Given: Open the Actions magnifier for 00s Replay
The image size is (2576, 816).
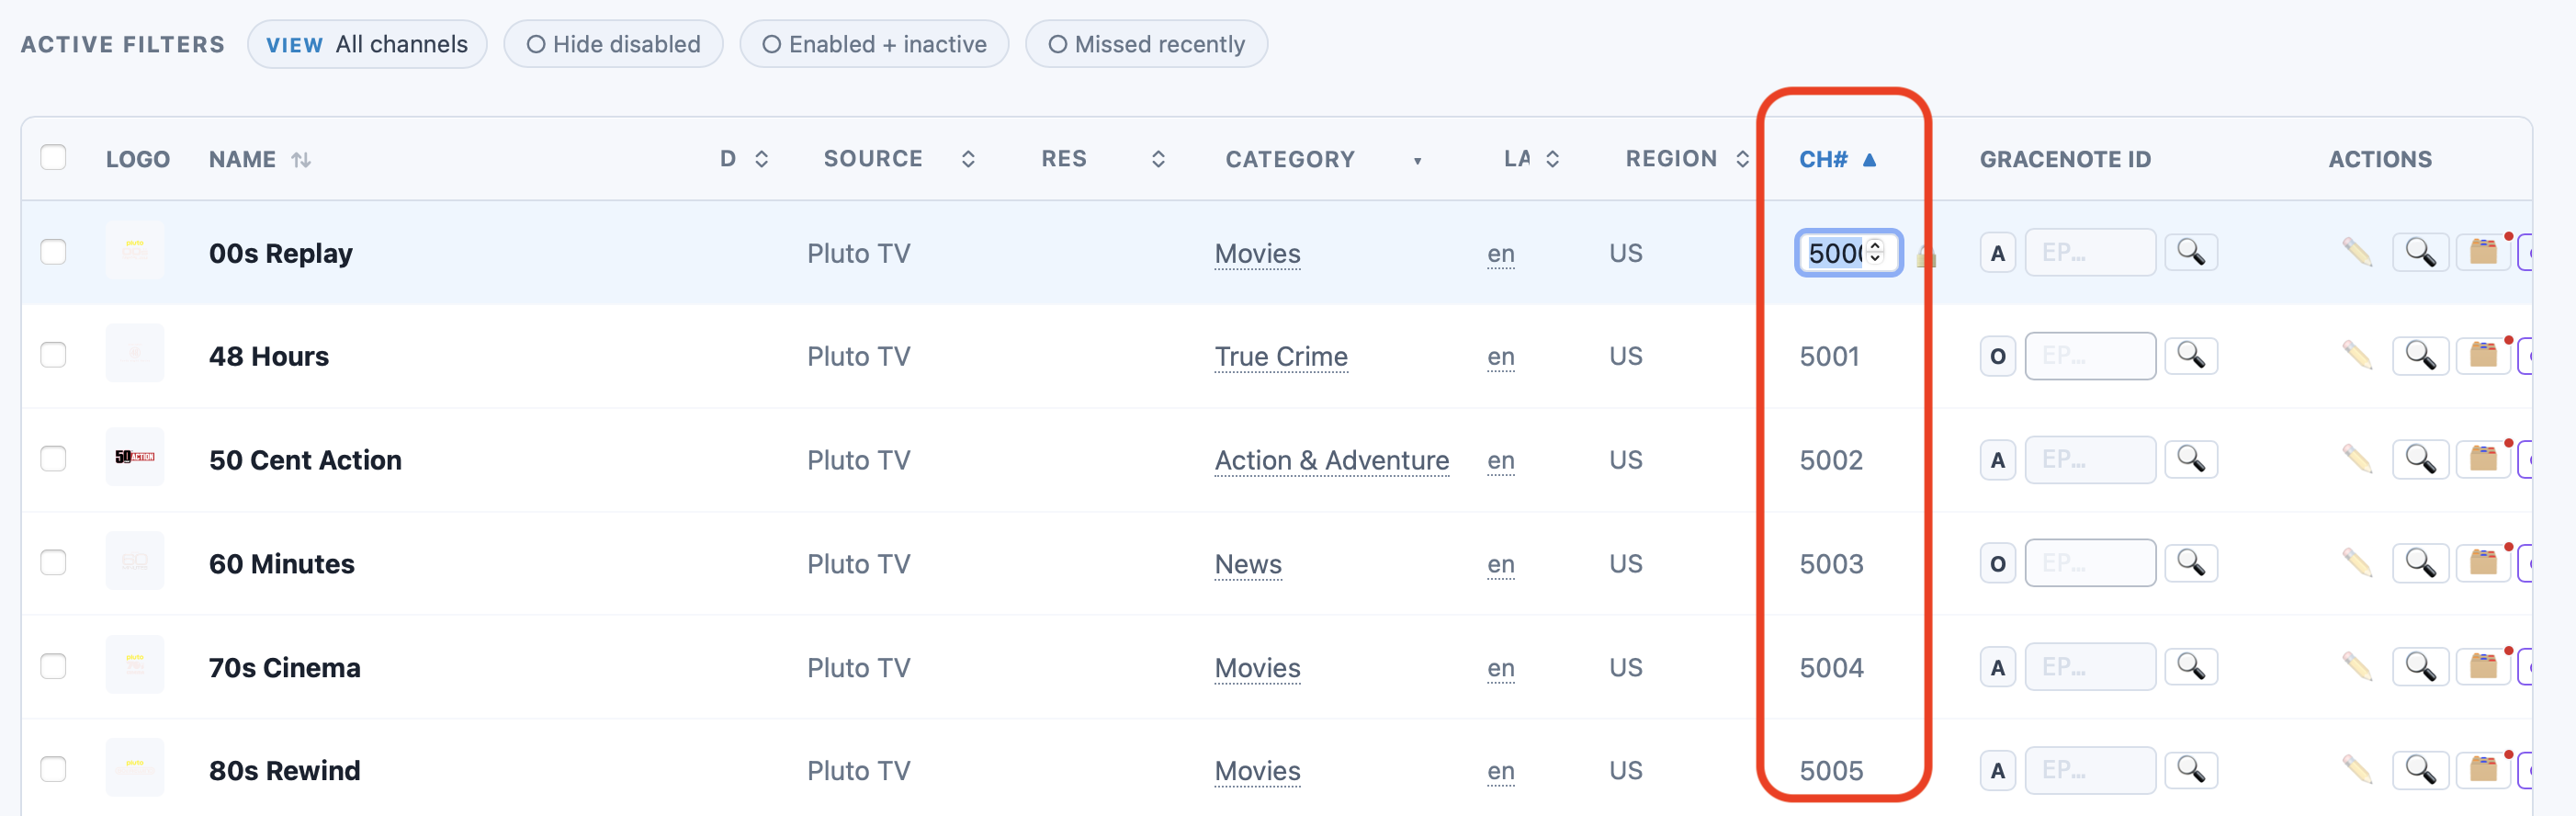Looking at the screenshot, I should coord(2420,252).
